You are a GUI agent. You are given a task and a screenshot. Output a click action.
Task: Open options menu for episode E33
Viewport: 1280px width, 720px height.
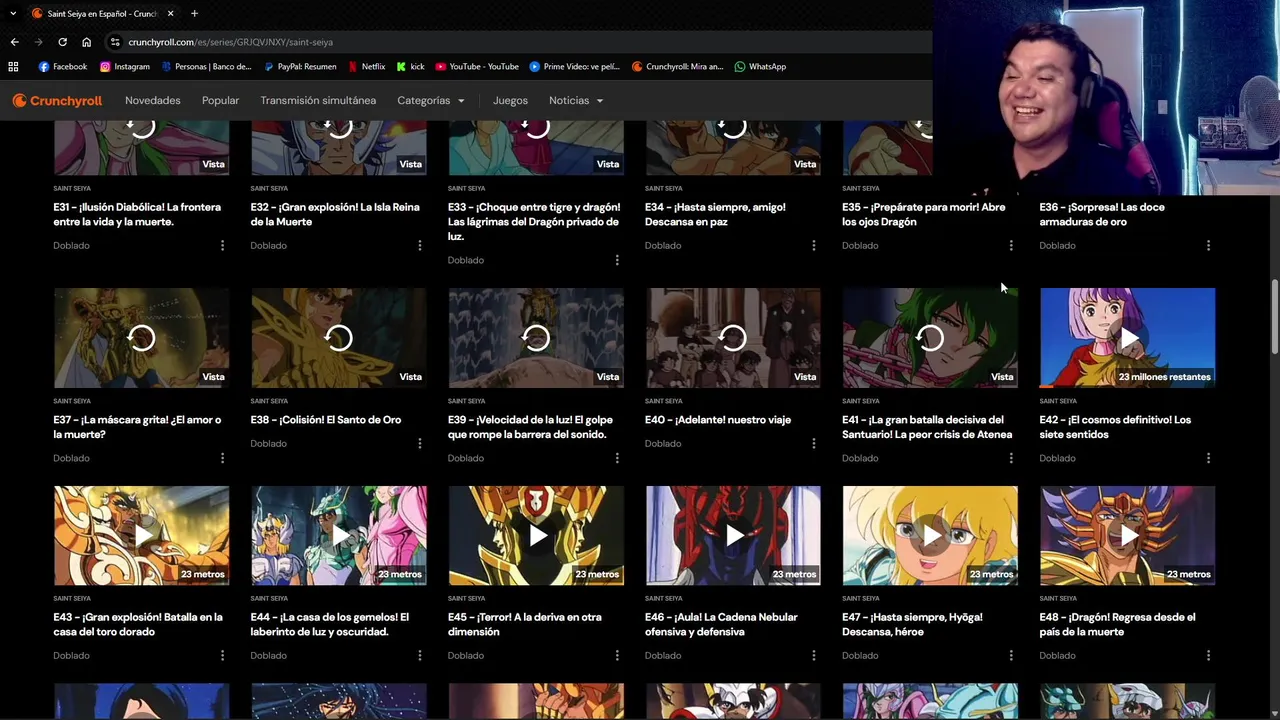(616, 260)
